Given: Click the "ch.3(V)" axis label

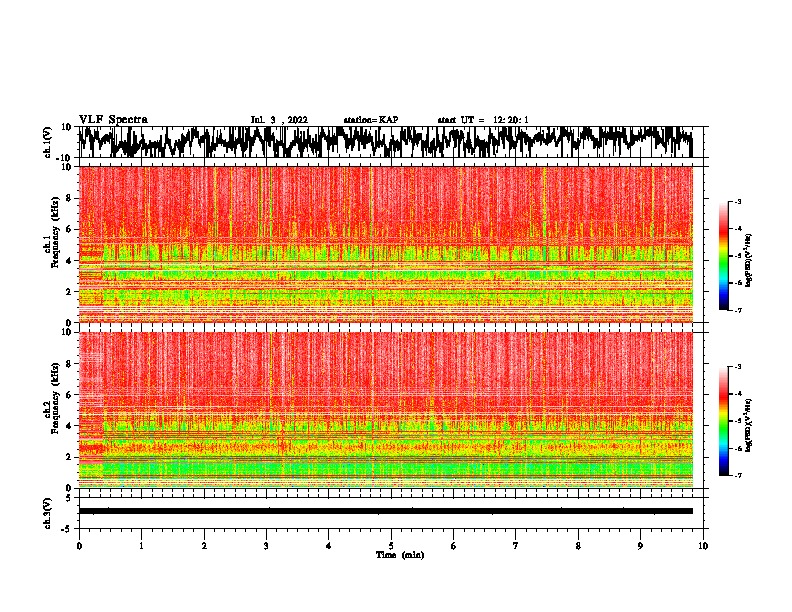Looking at the screenshot, I should point(48,513).
